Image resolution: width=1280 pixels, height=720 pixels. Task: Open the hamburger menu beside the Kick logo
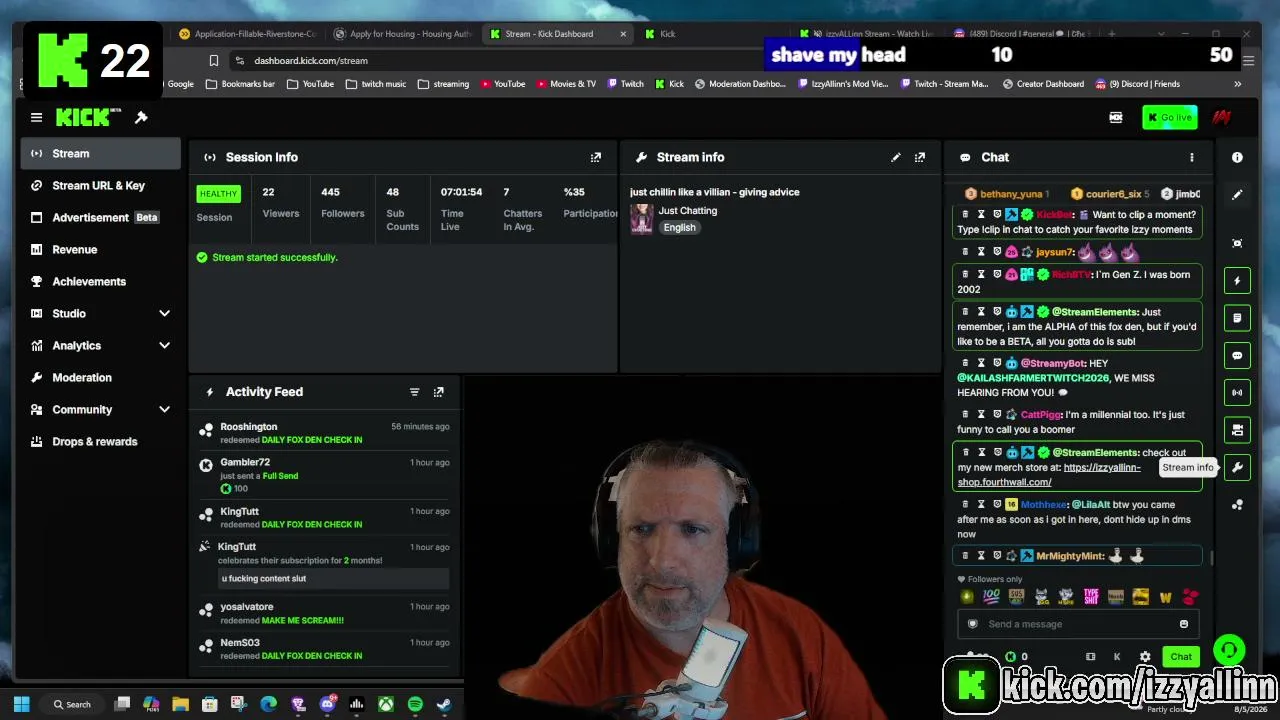[x=36, y=117]
